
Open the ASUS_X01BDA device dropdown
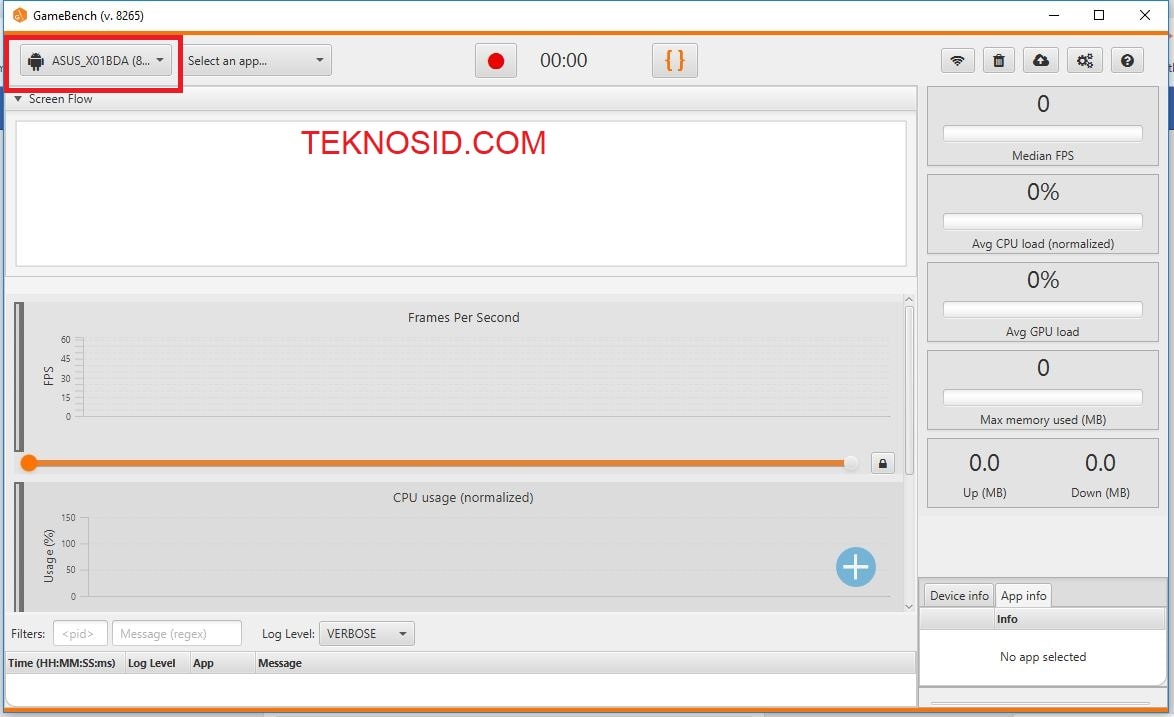tap(96, 61)
